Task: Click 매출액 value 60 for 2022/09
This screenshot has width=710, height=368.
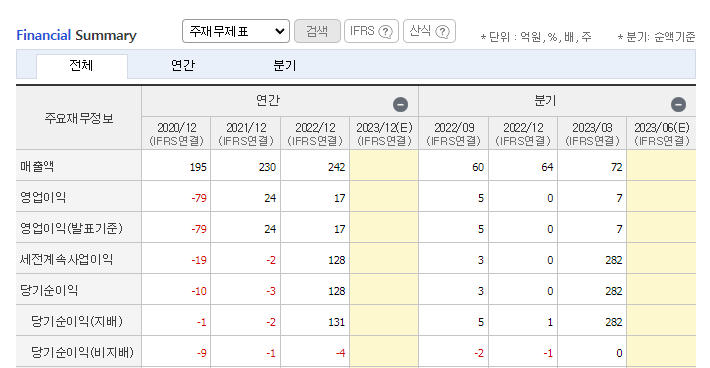Action: (478, 167)
